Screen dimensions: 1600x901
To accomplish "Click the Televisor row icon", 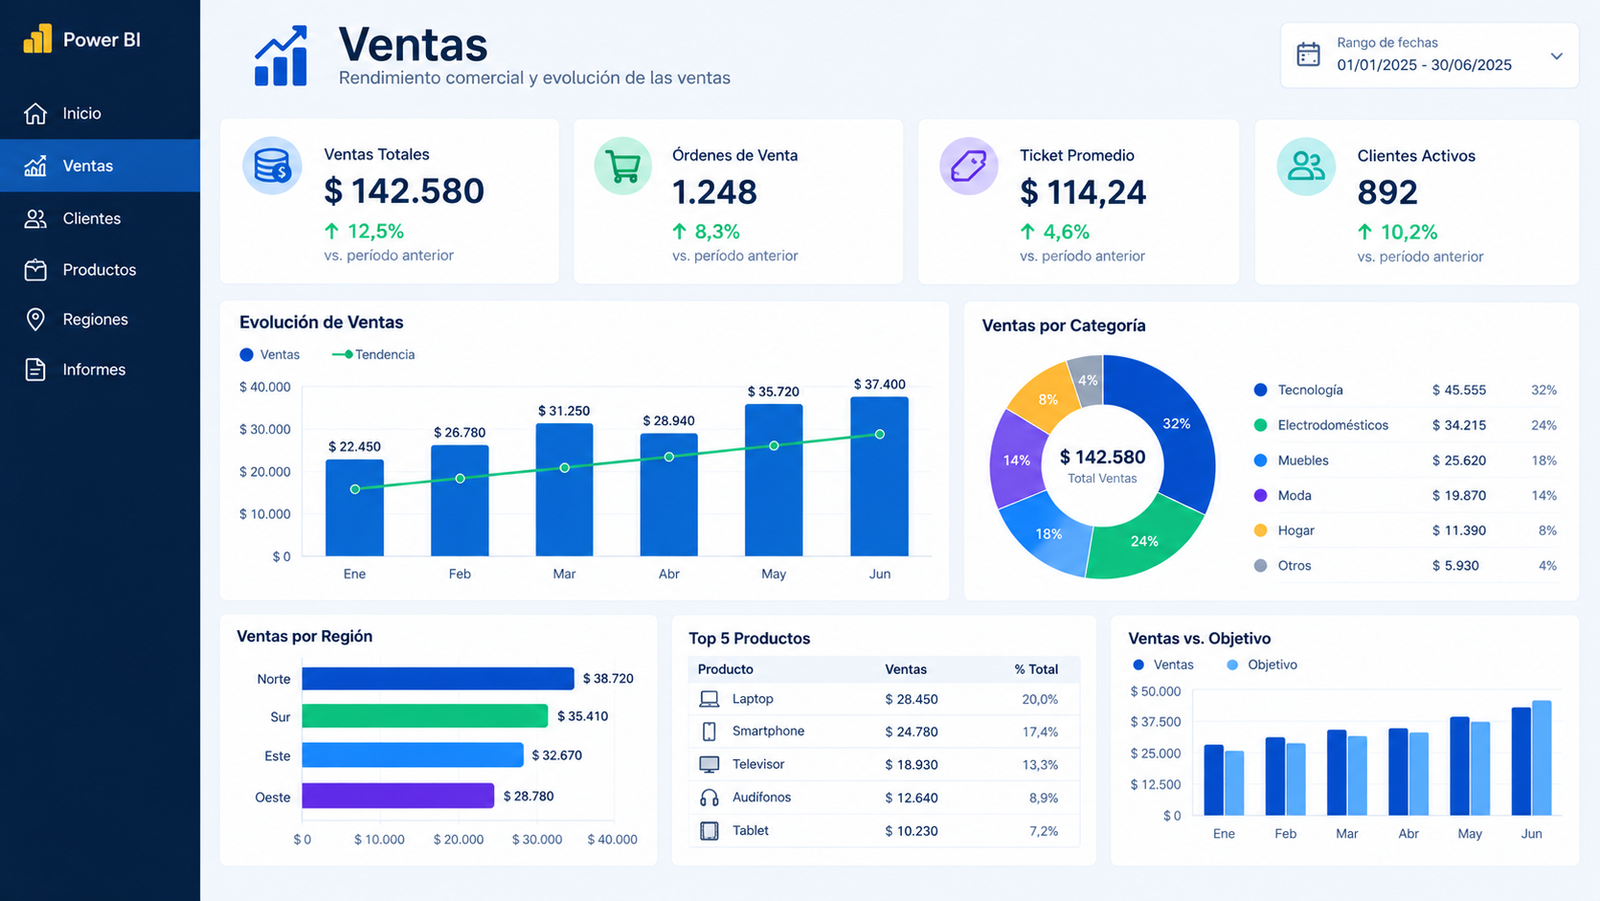I will 709,764.
